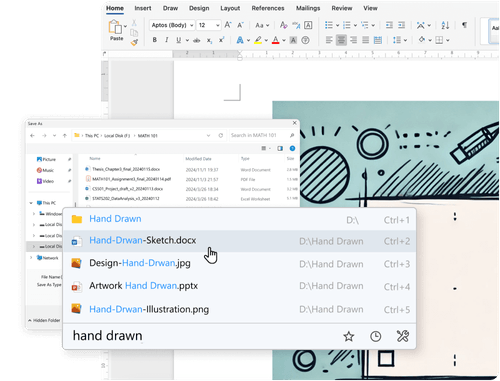Align text left
The width and height of the screenshot is (500, 381).
(329, 40)
